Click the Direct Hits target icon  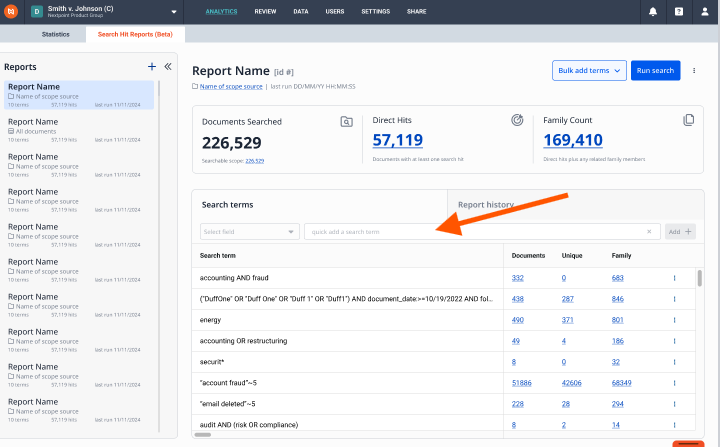point(517,120)
